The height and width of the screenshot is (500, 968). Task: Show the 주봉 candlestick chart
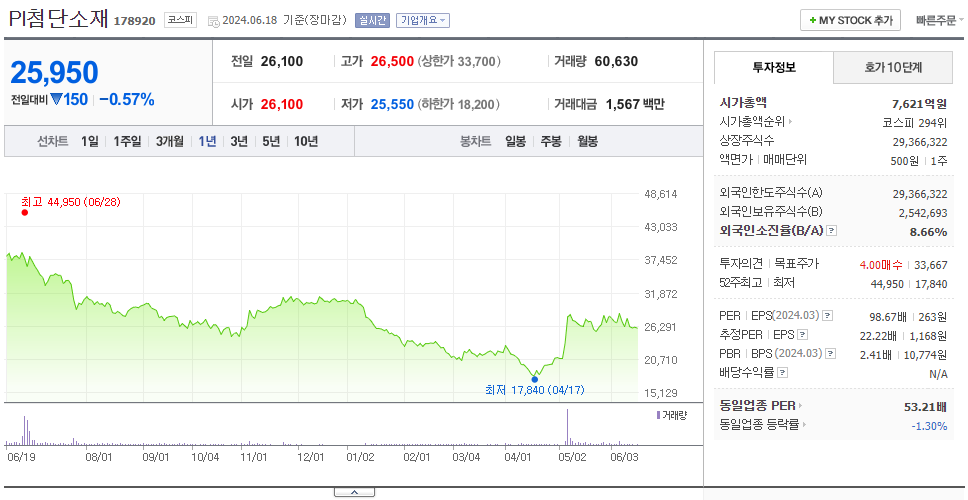(x=551, y=141)
